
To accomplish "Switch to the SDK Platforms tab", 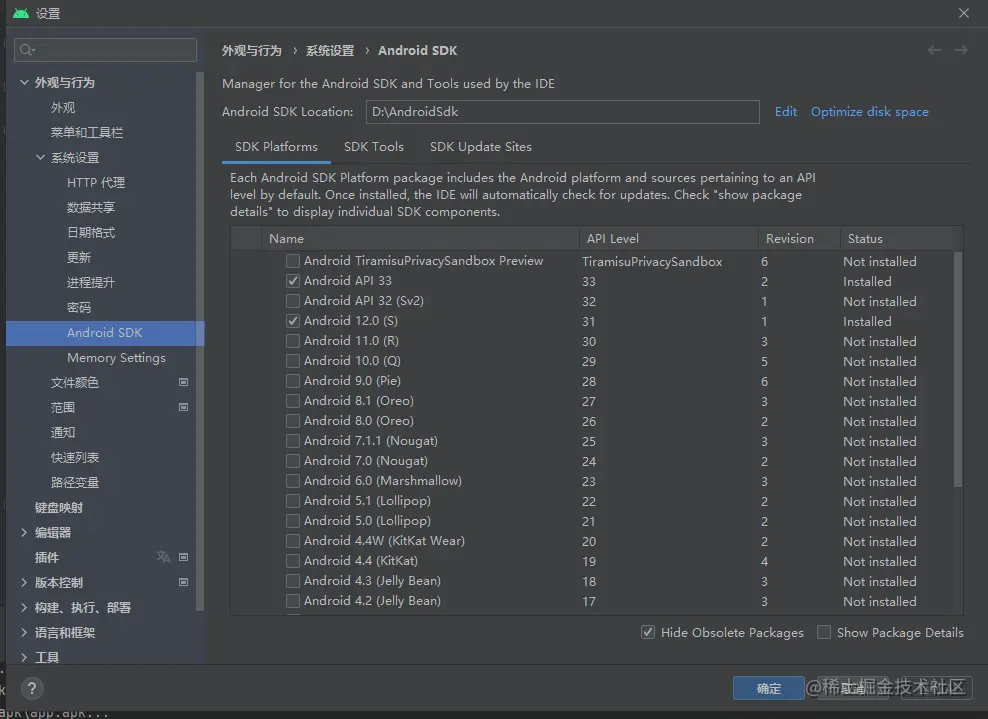I will click(276, 147).
